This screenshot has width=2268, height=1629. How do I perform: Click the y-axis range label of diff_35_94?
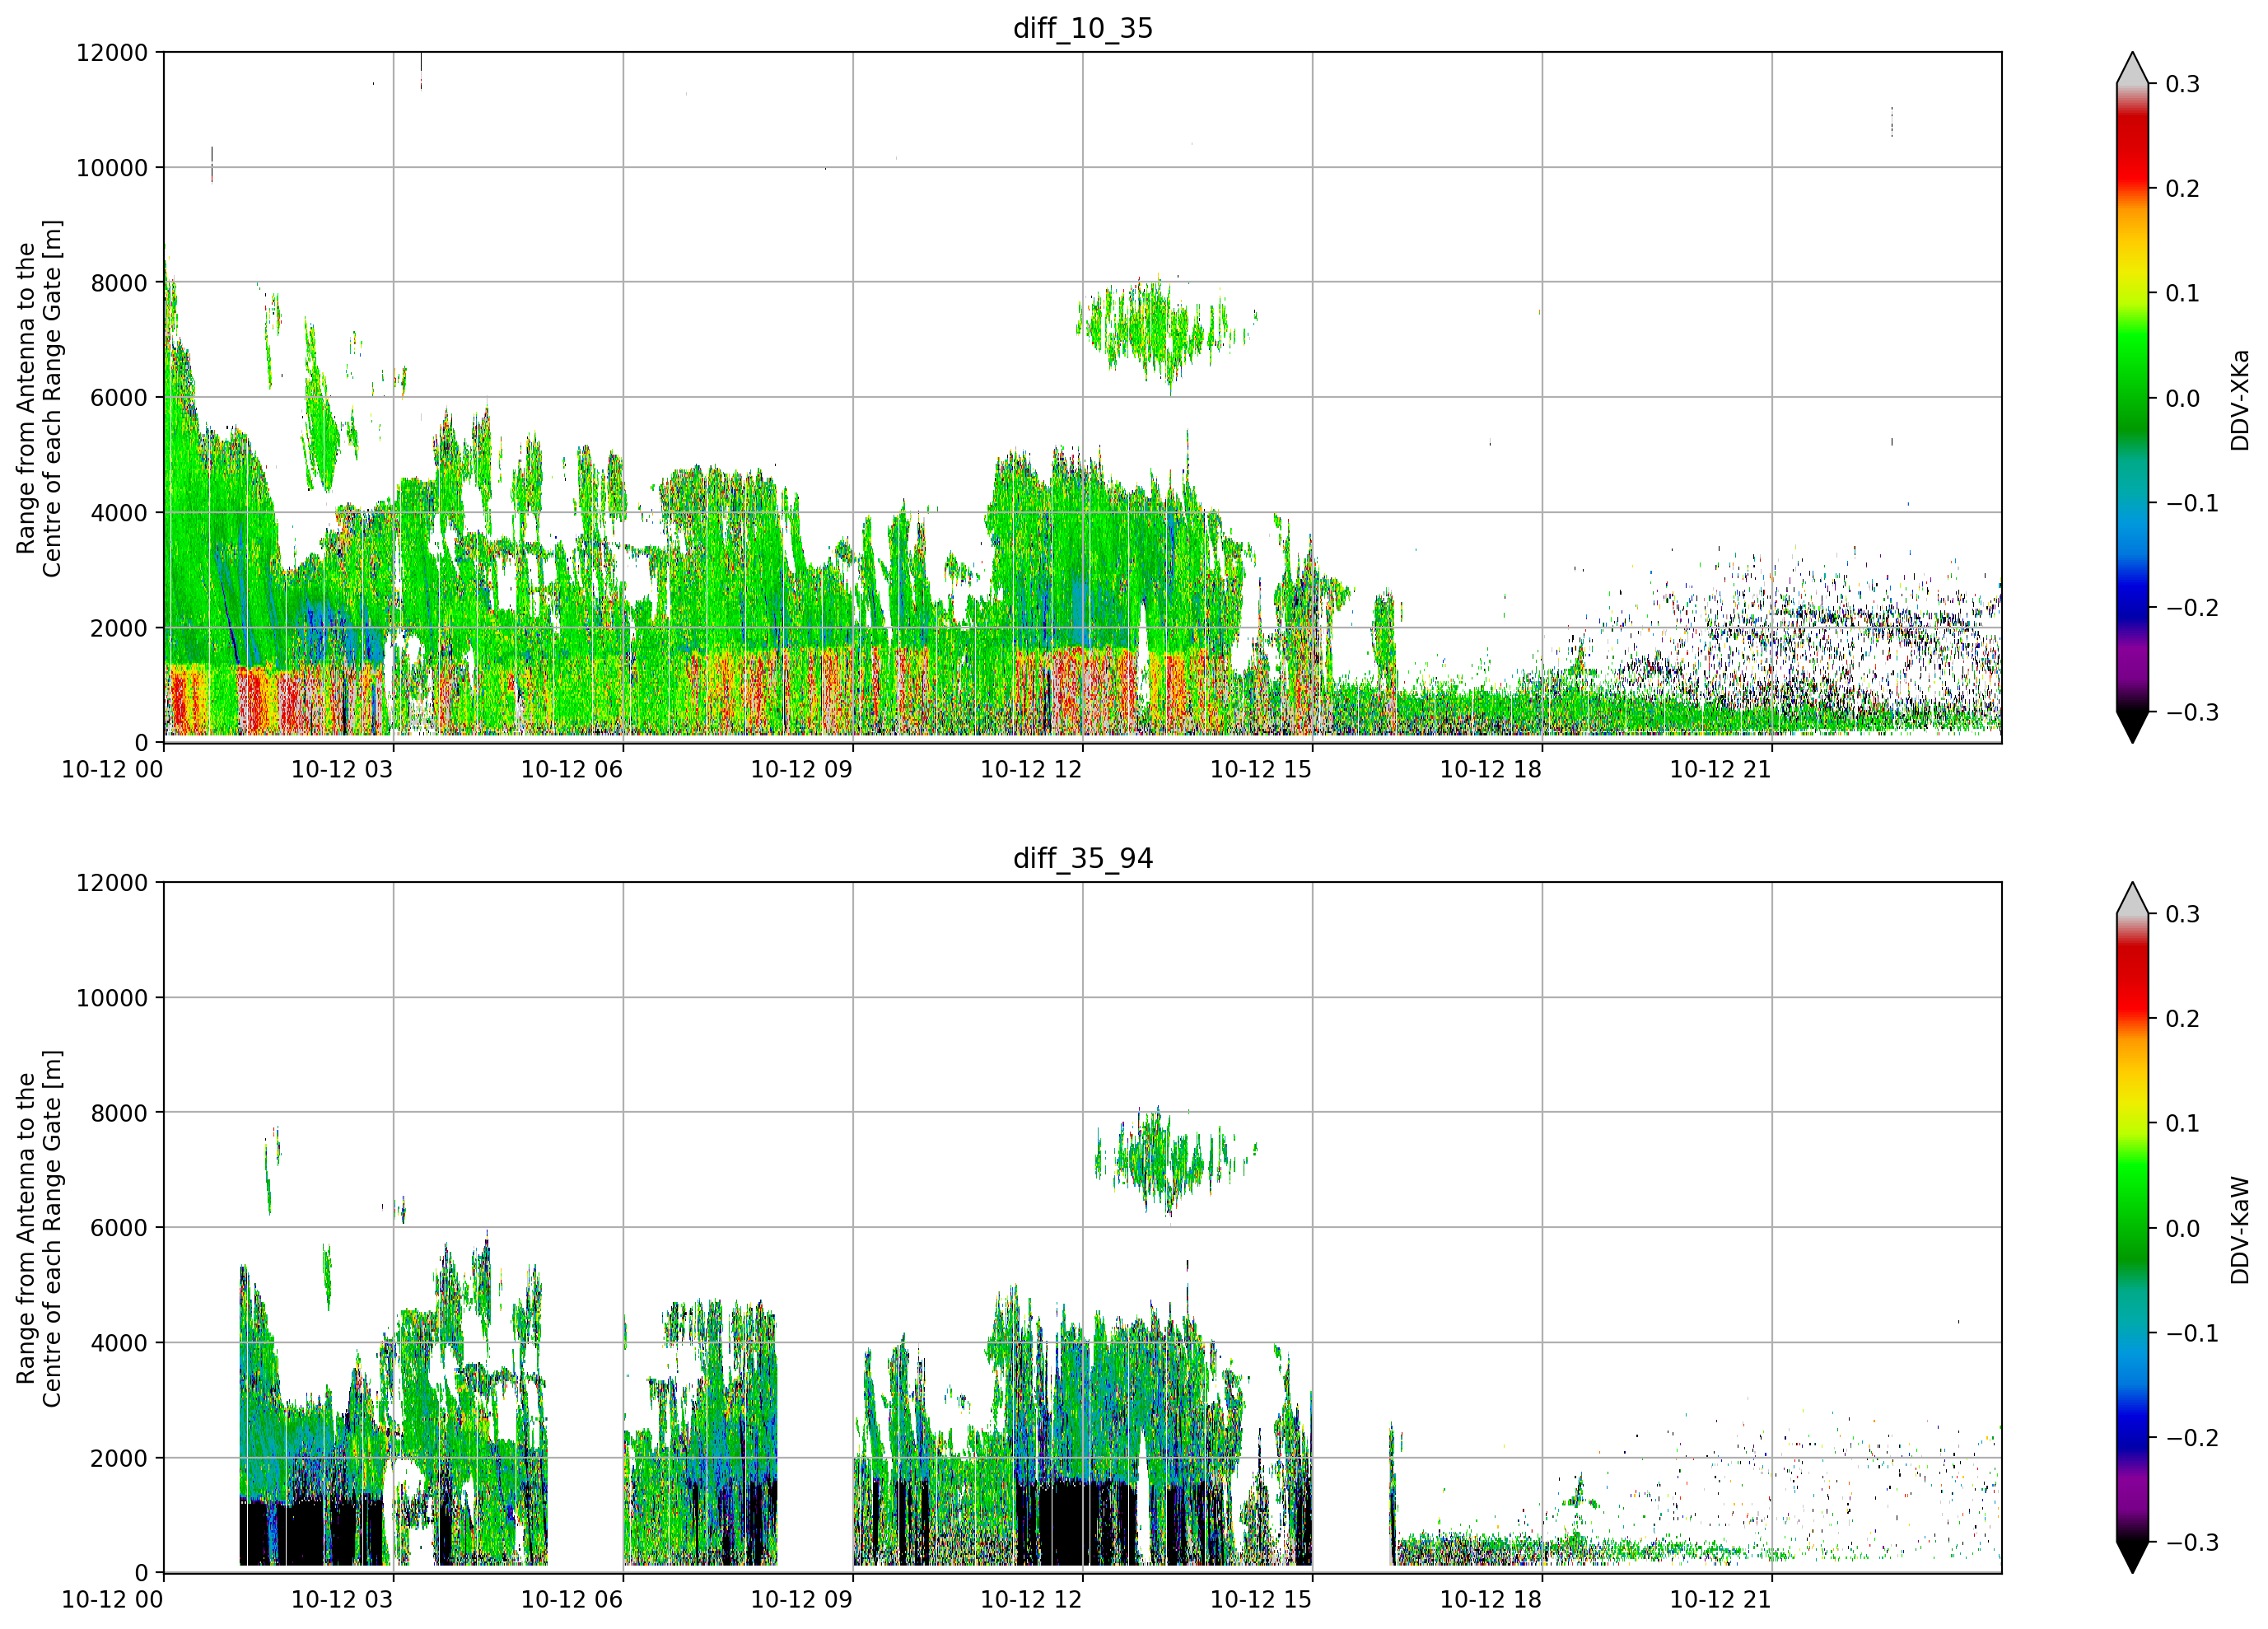pos(39,1228)
